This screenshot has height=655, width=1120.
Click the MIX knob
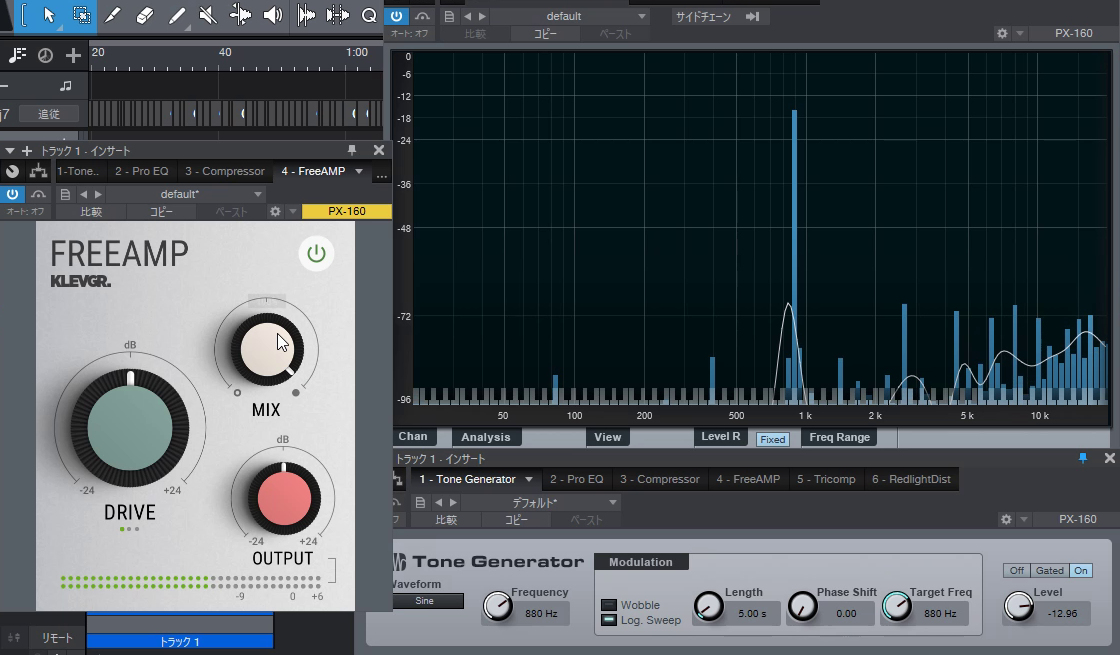(266, 349)
